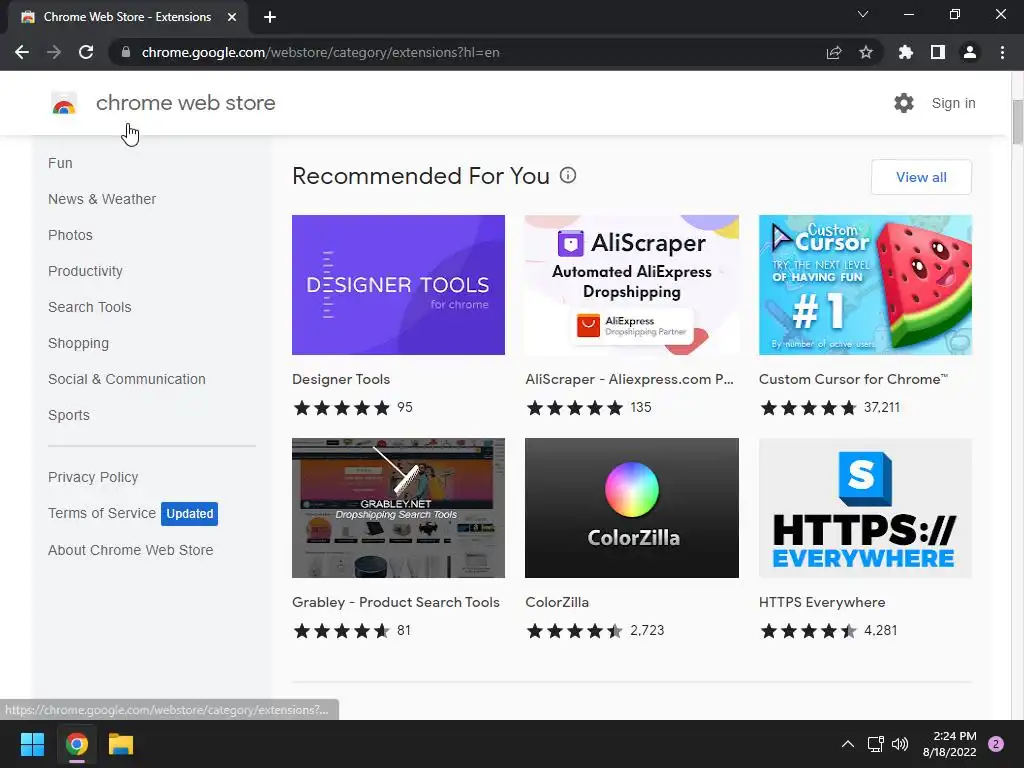The width and height of the screenshot is (1024, 768).
Task: Open the Windows Start menu
Action: tap(32, 744)
